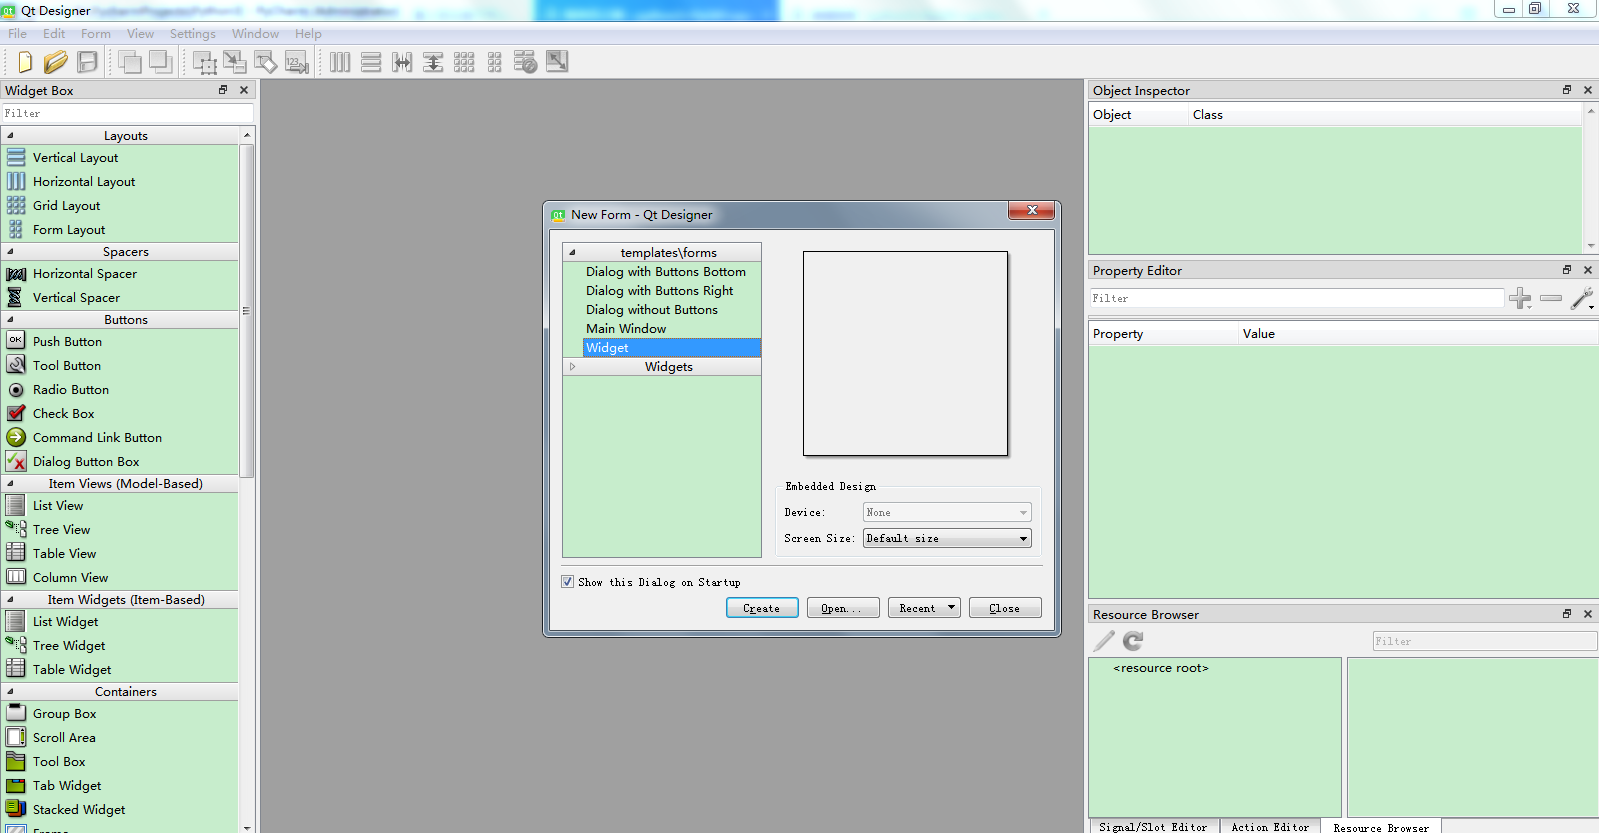Image resolution: width=1599 pixels, height=833 pixels.
Task: Click Lay Out Horizontally toolbar icon
Action: (340, 62)
